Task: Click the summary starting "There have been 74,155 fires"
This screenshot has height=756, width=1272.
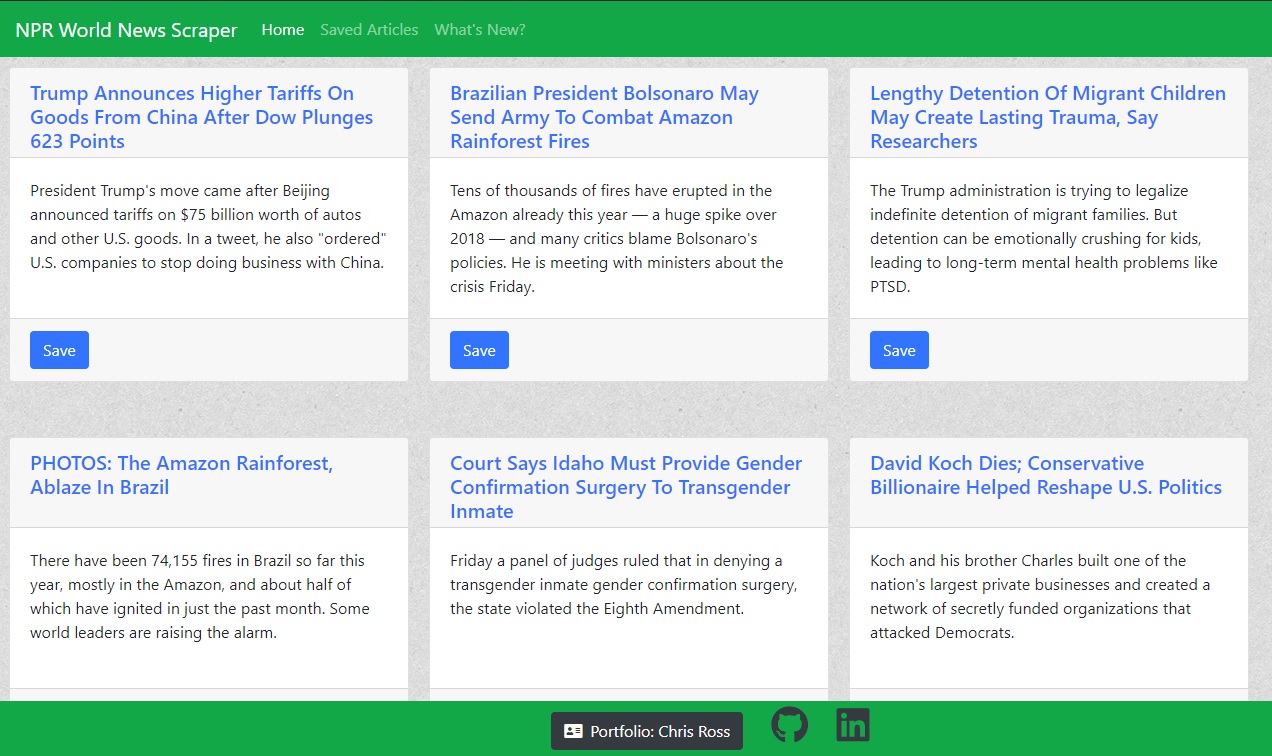Action: (200, 597)
